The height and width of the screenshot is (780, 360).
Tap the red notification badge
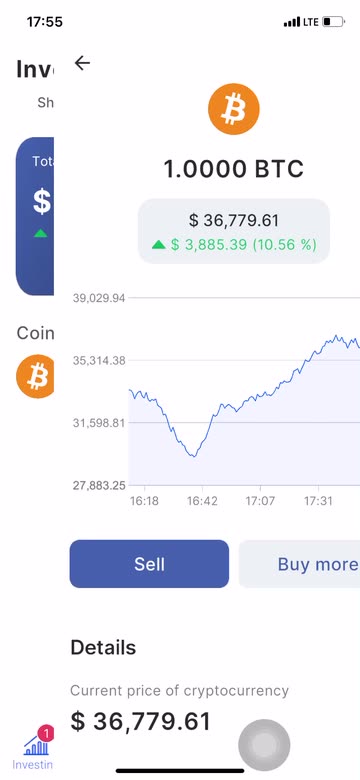pyautogui.click(x=46, y=733)
